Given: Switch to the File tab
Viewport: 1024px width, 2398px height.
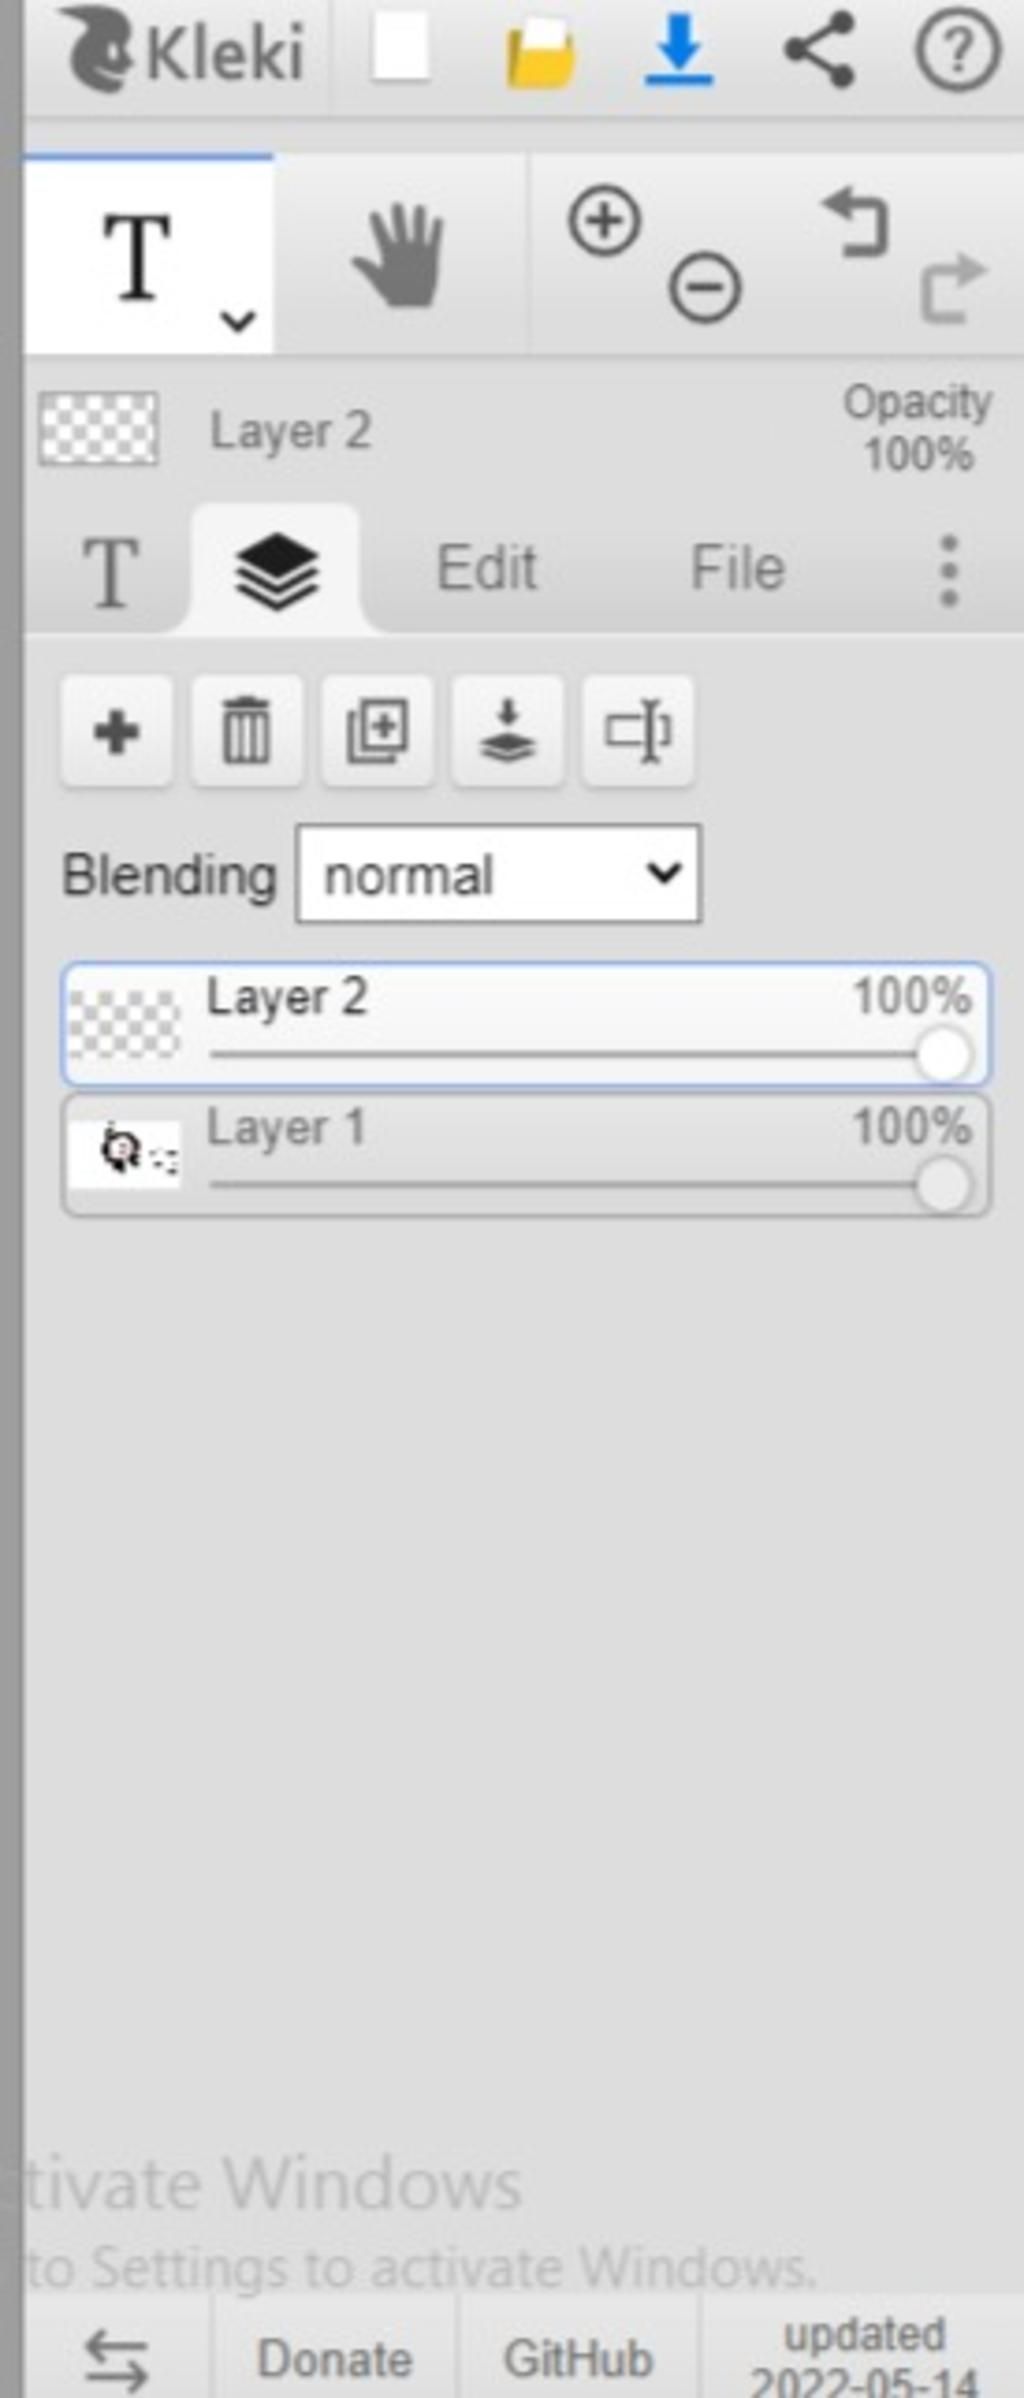Looking at the screenshot, I should [x=738, y=568].
